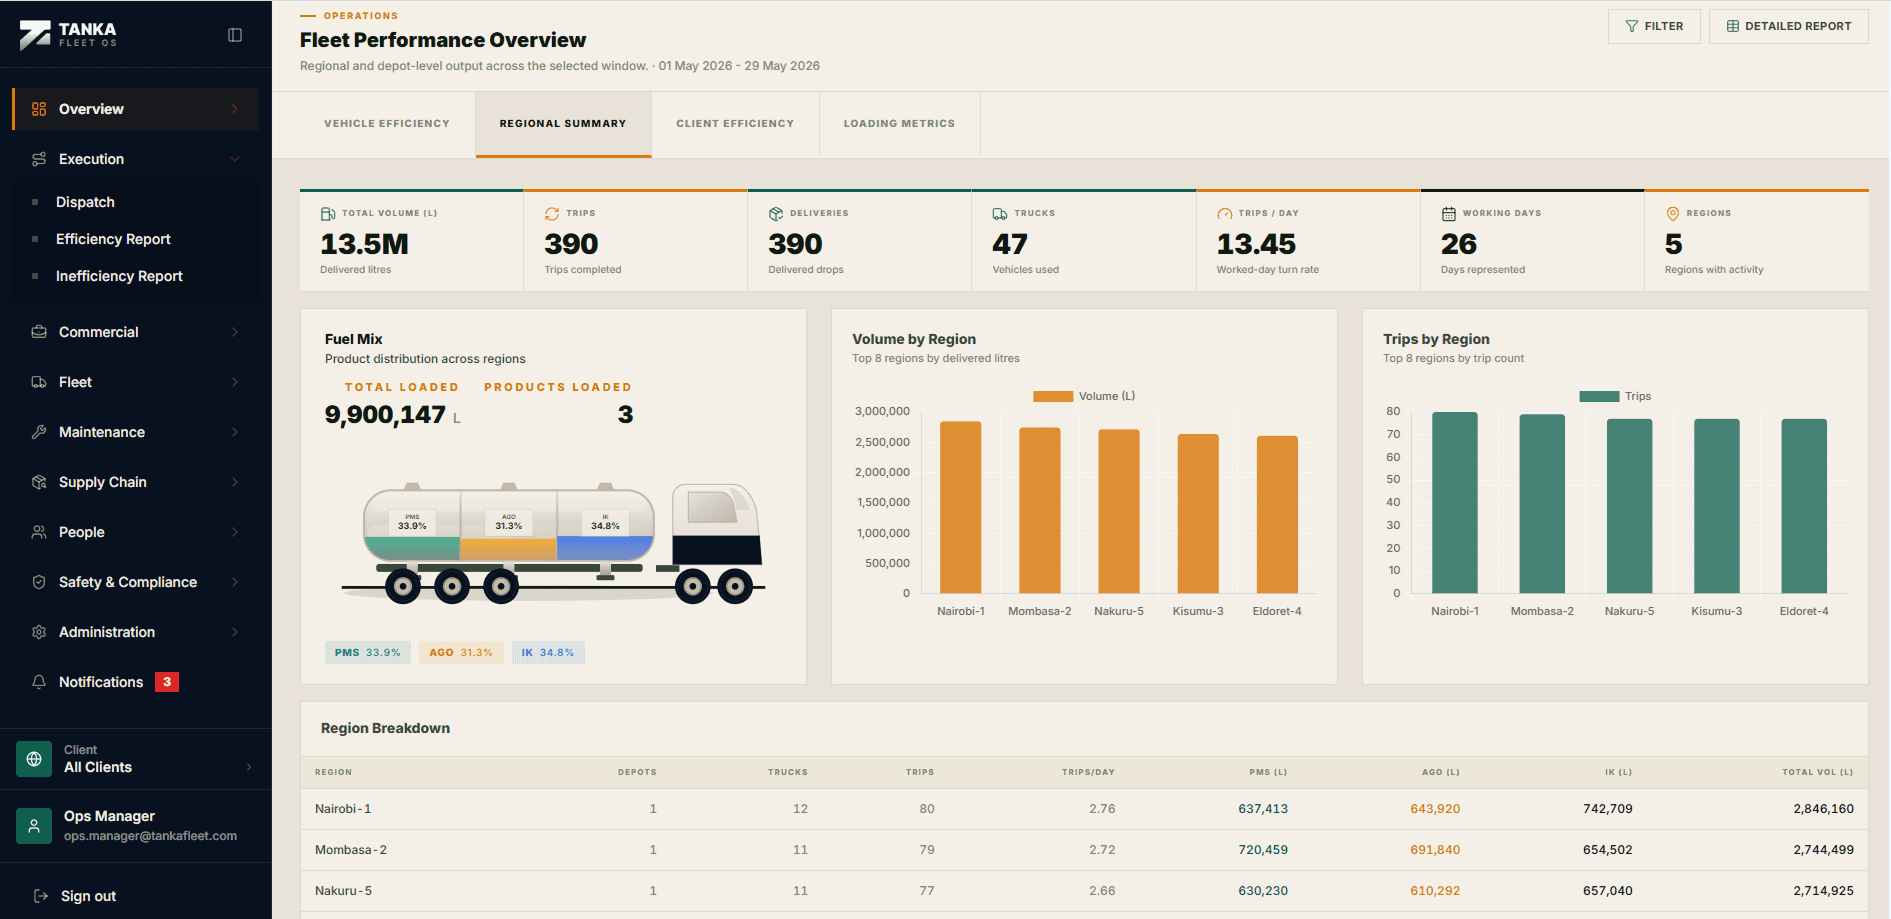Click Nakuru-5 total volume 2,714,925

(x=1823, y=891)
